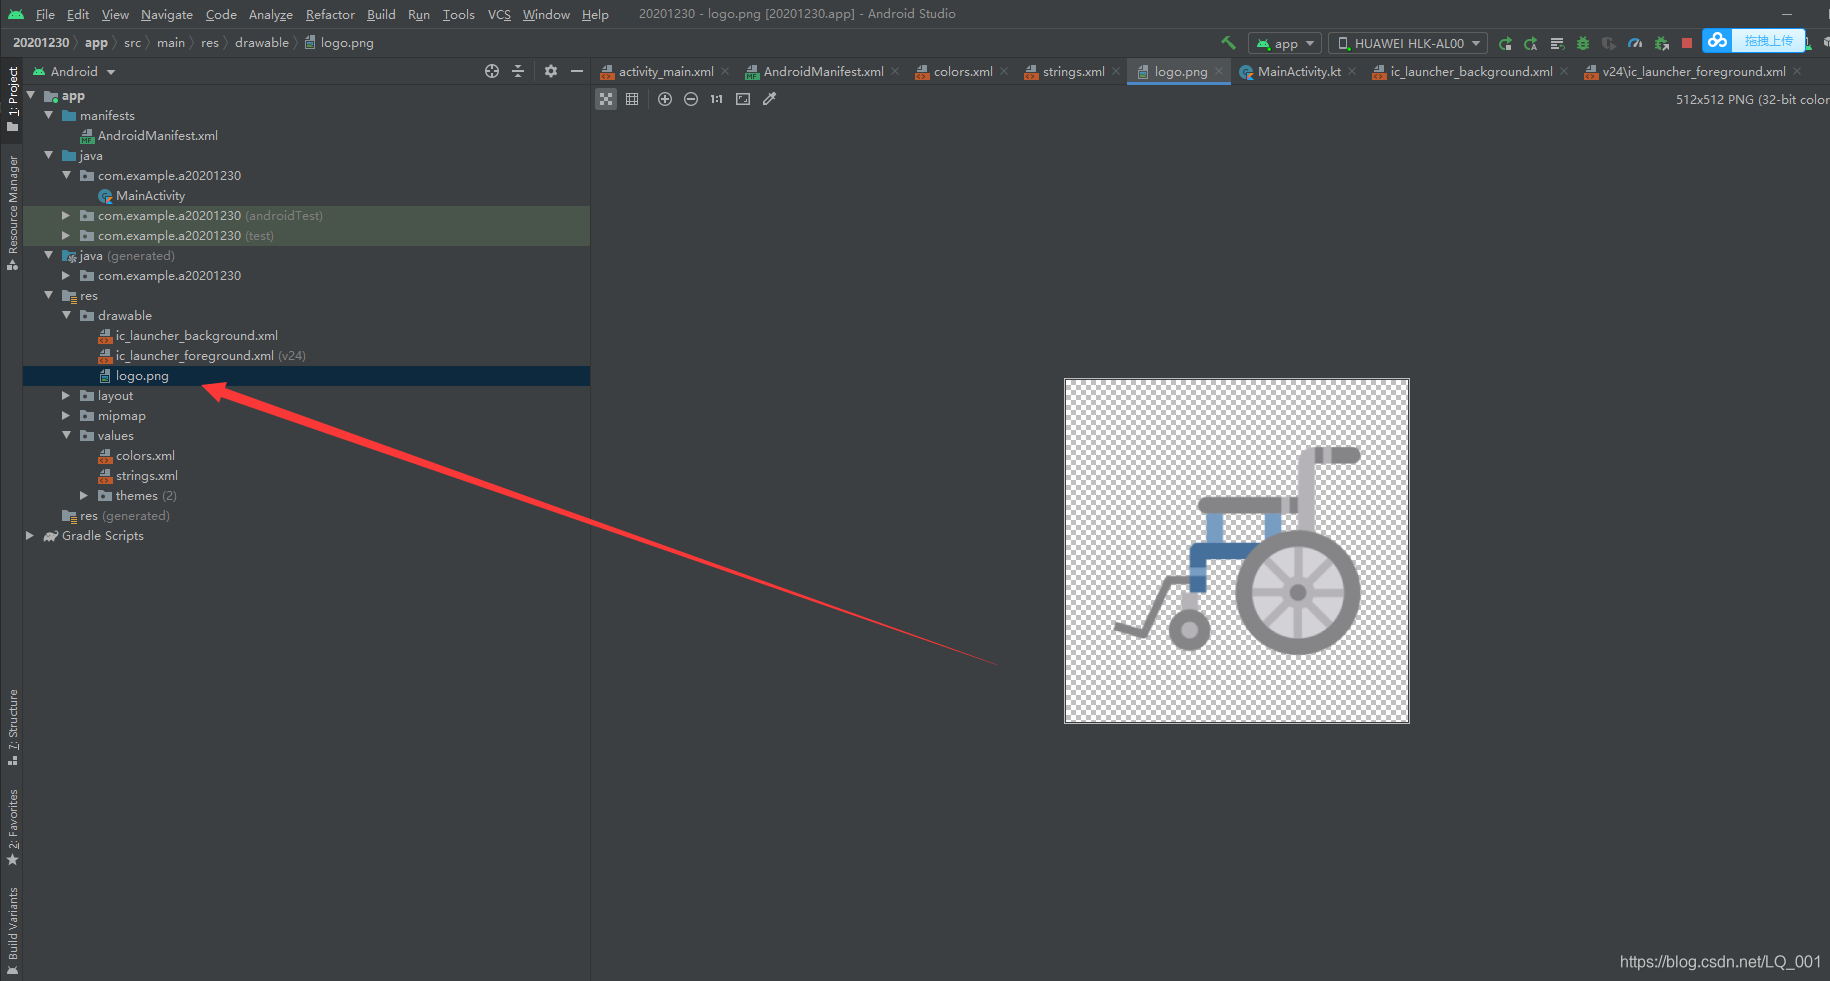Screen dimensions: 1830x981
Task: Collapse the manifests folder
Action: click(49, 115)
